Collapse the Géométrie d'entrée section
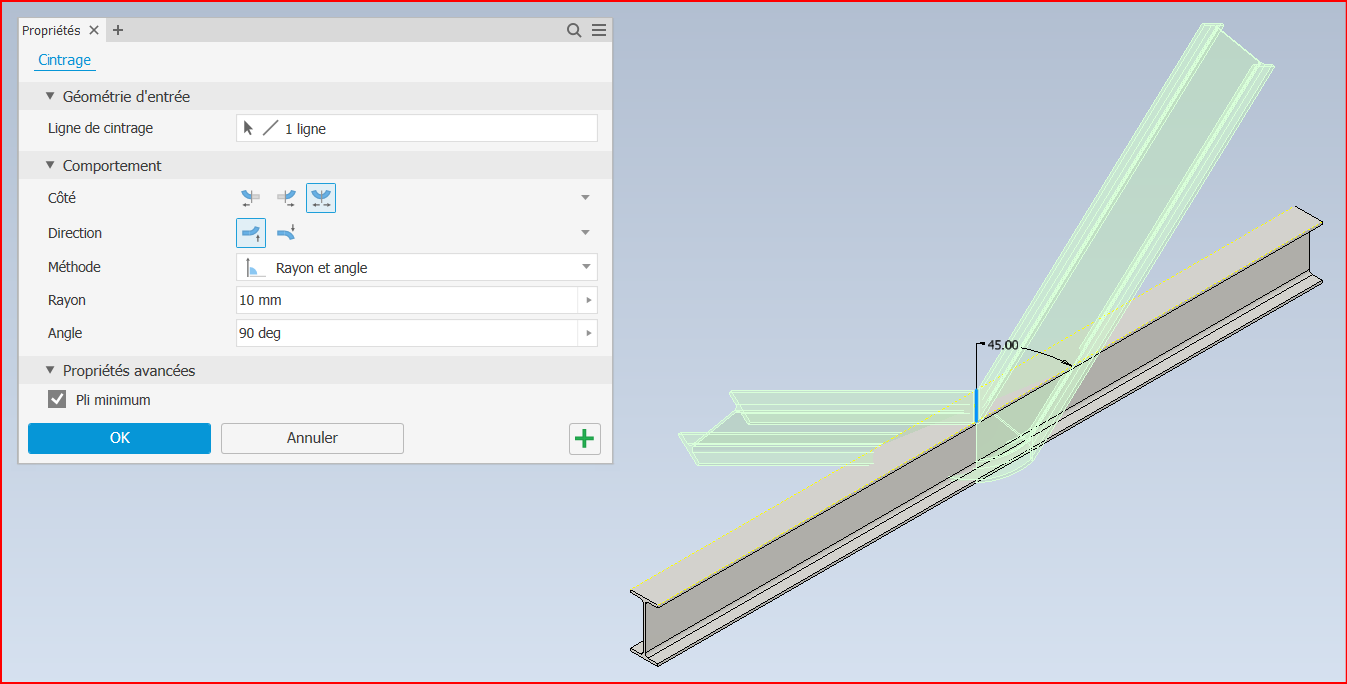1347x684 pixels. [x=49, y=97]
